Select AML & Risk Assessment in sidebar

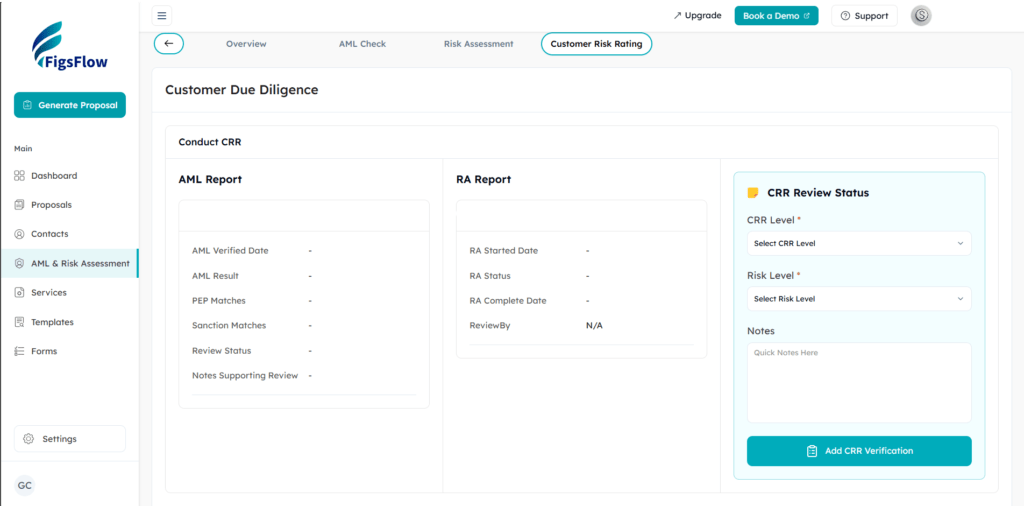pos(69,264)
